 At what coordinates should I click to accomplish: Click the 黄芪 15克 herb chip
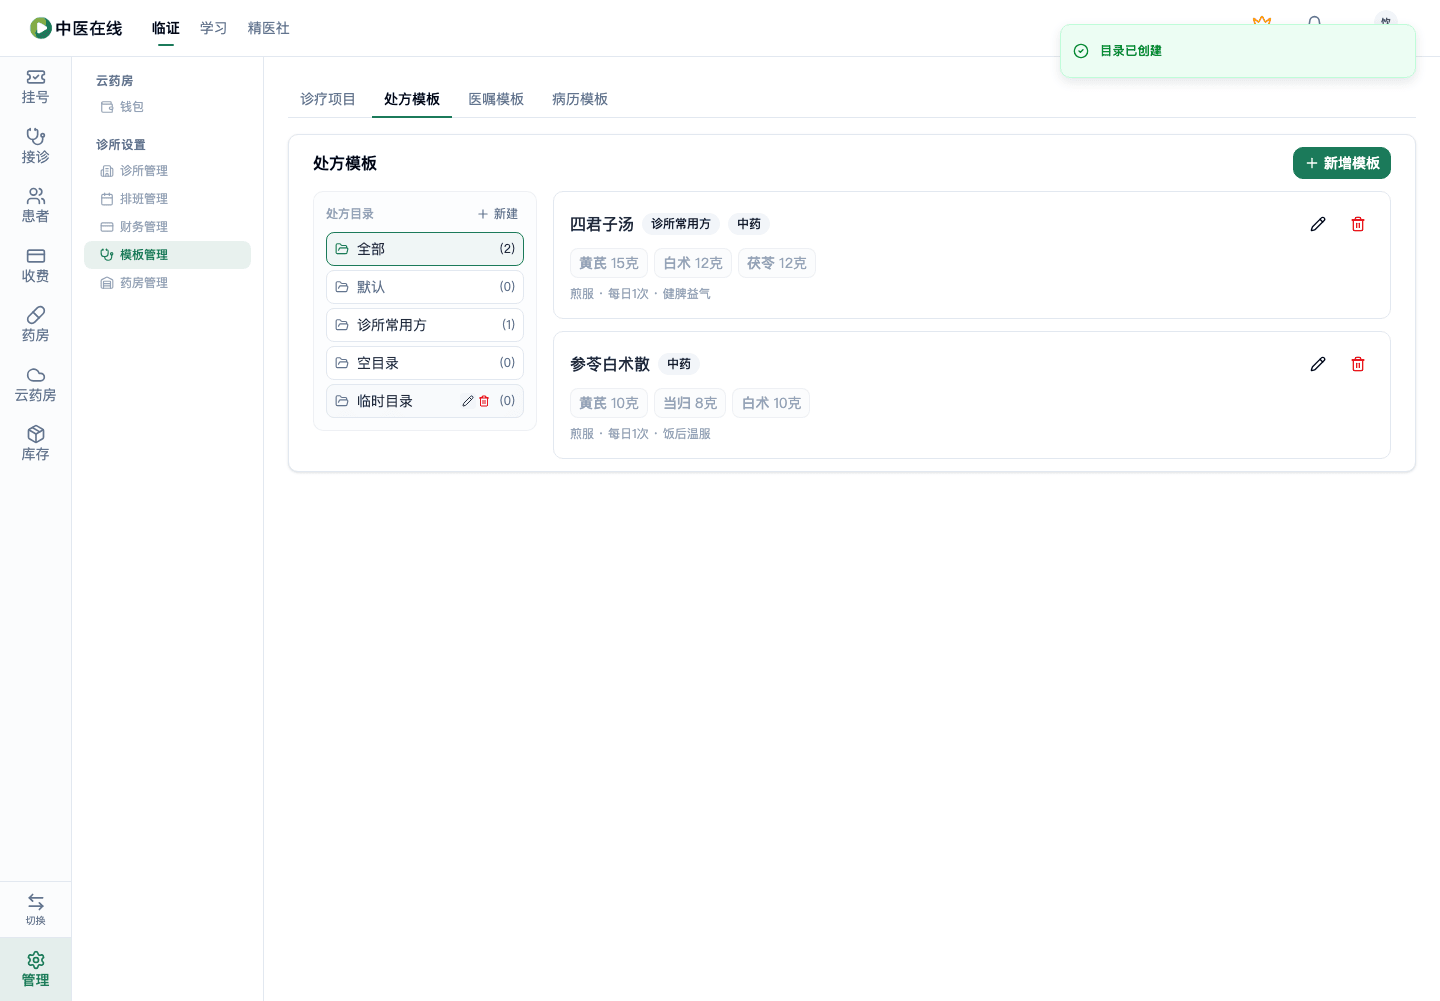609,263
